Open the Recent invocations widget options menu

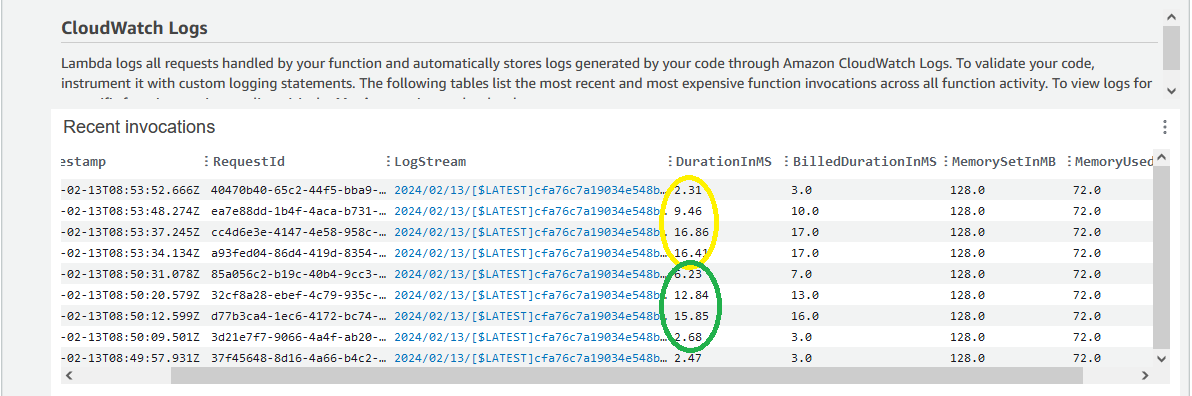(1163, 127)
